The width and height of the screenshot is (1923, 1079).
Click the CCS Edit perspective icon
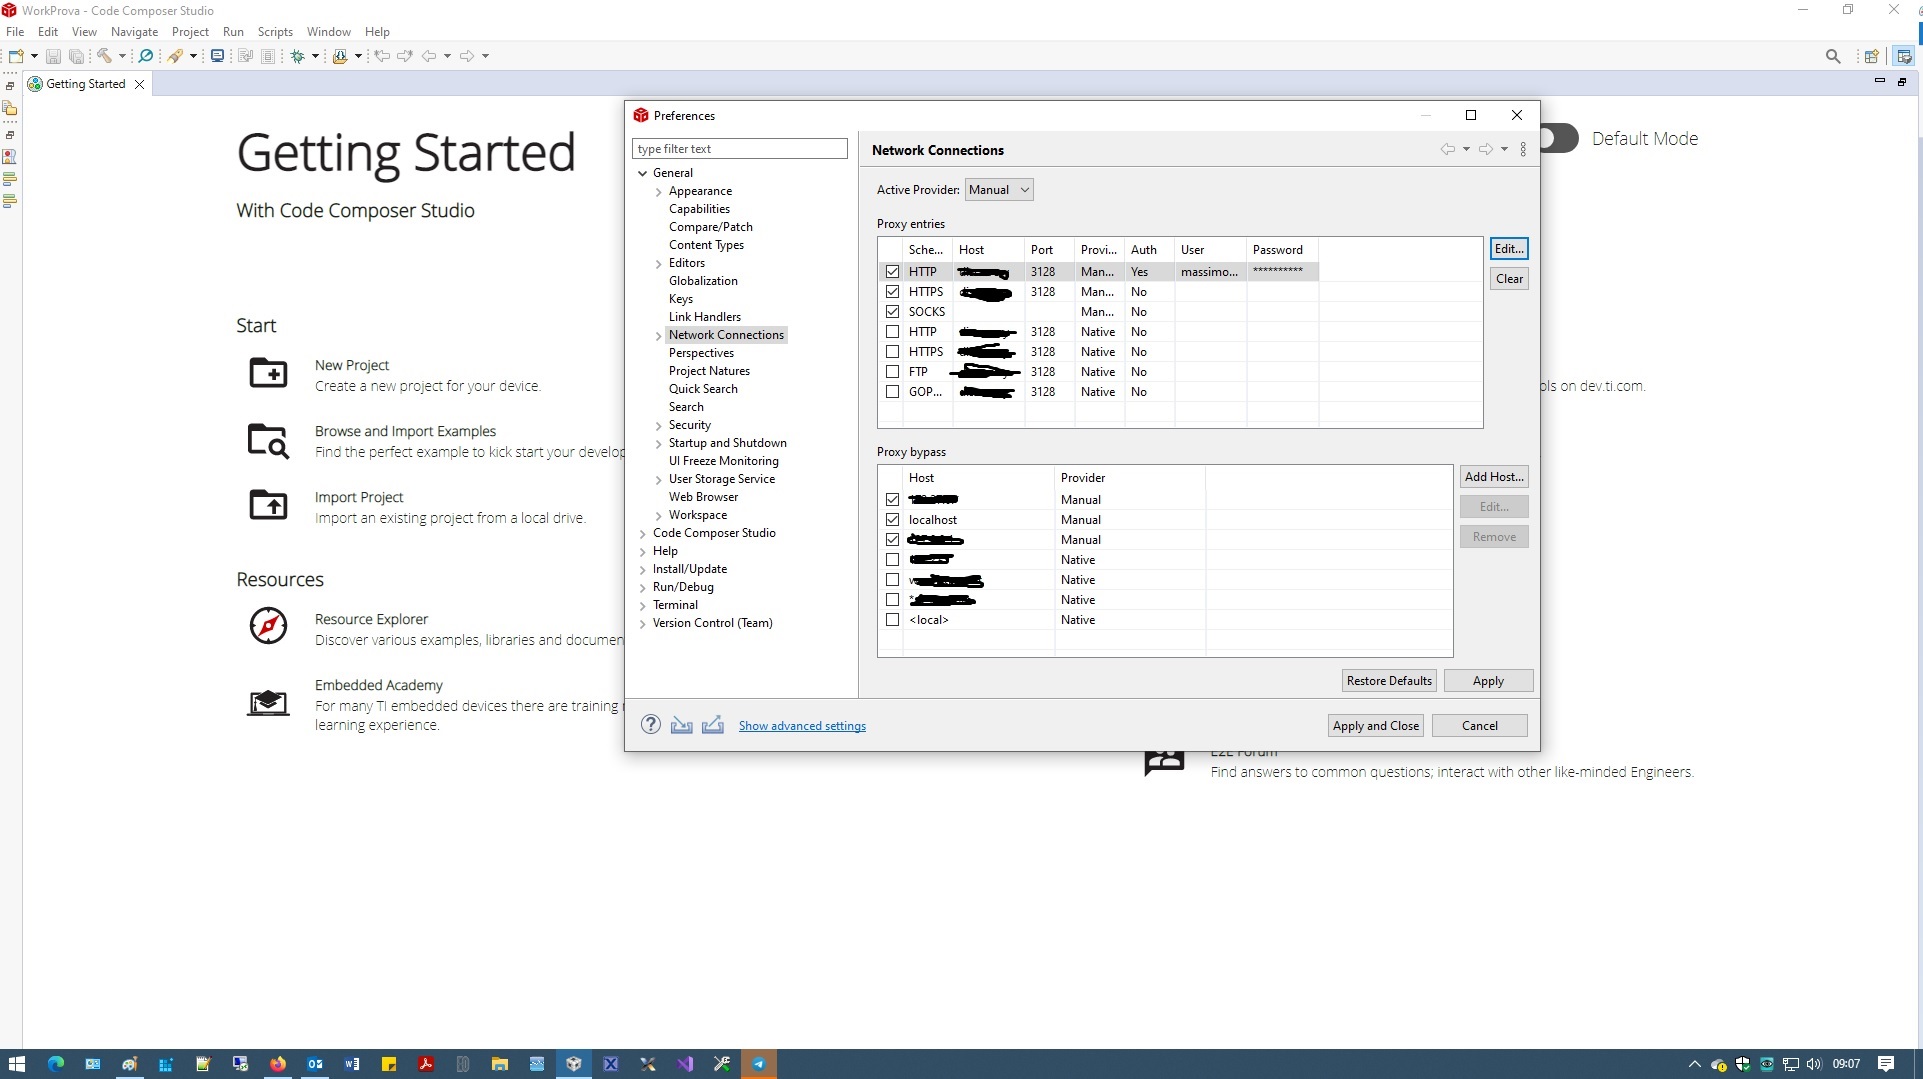pos(1904,56)
